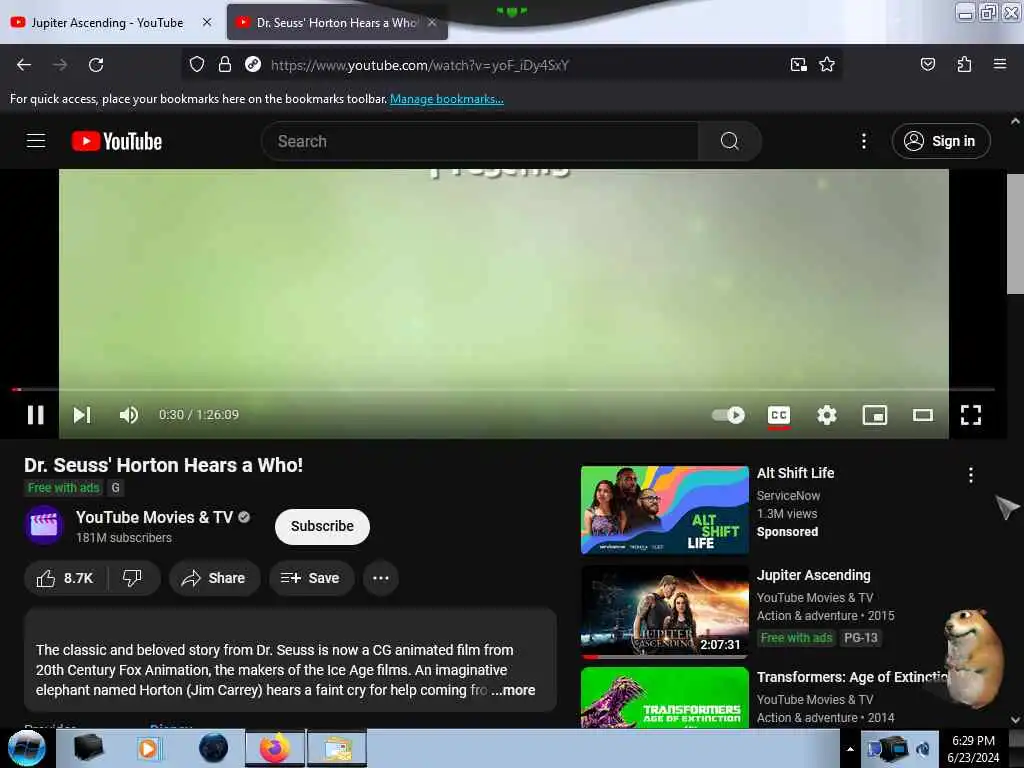1024x768 pixels.
Task: Click the Free with ads badge under title
Action: (x=63, y=488)
